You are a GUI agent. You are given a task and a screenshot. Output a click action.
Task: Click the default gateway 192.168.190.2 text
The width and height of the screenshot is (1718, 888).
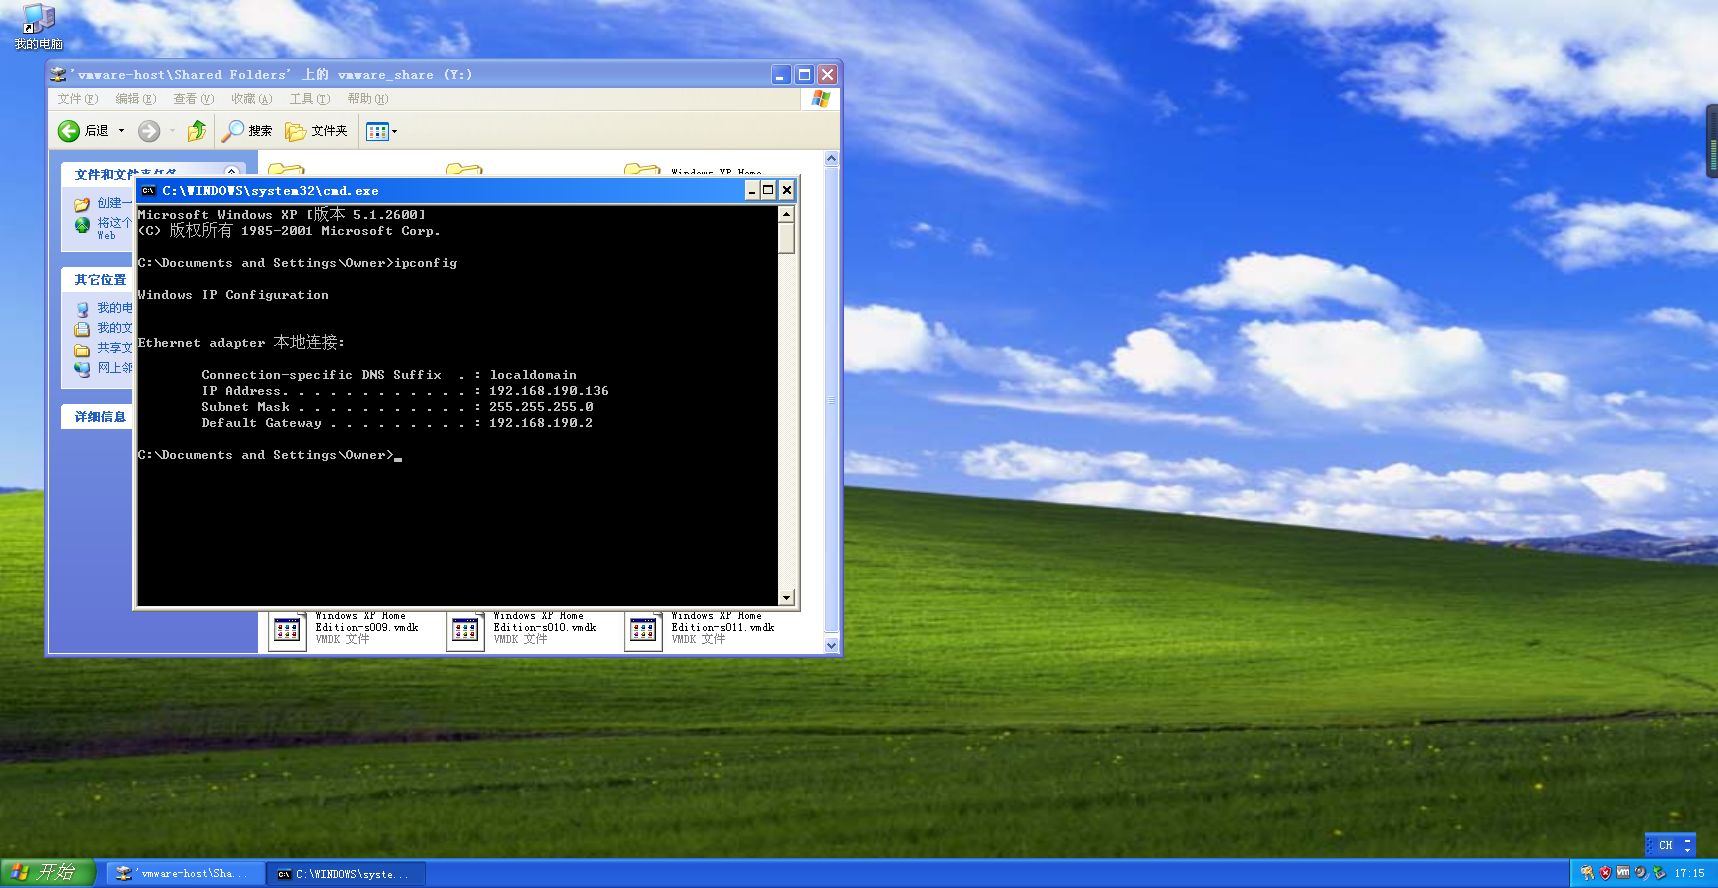pos(540,423)
